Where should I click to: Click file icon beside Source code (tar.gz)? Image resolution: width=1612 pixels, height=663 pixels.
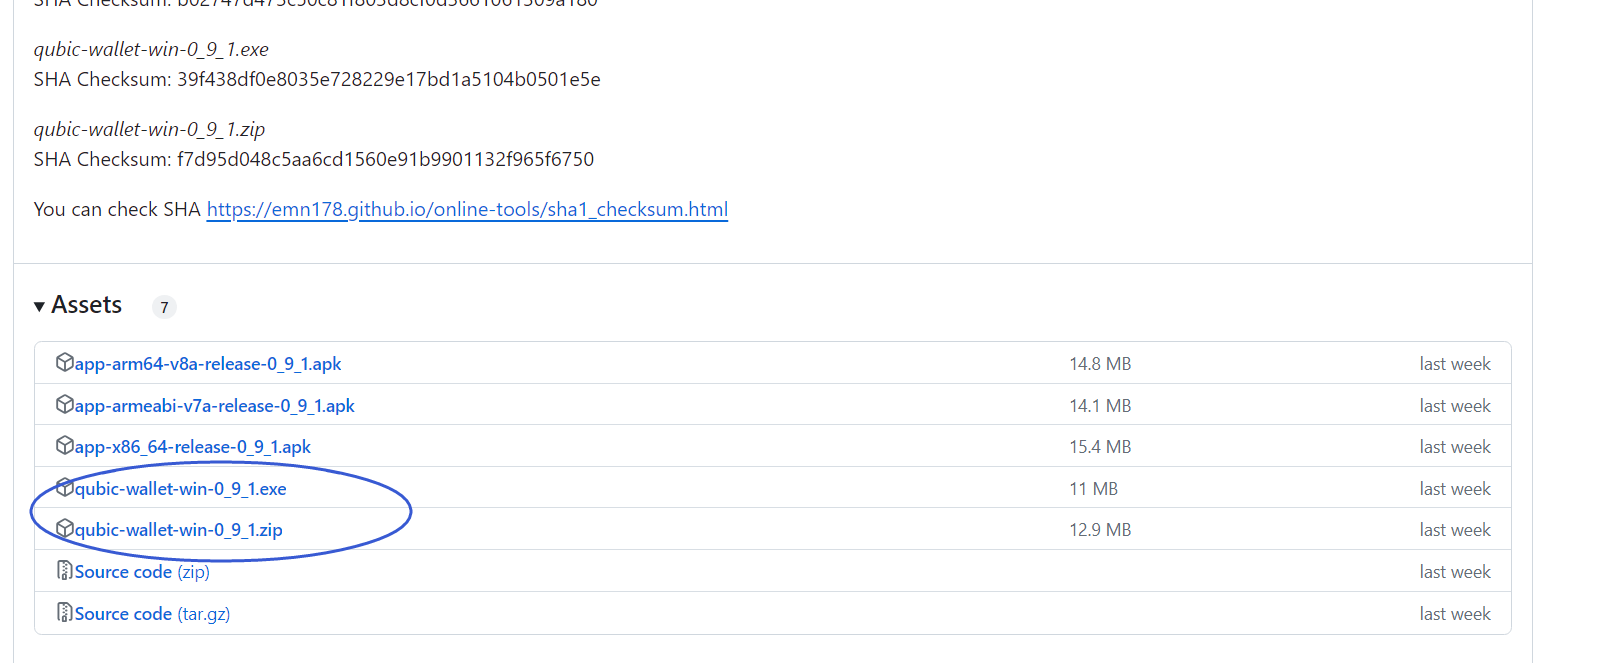point(65,613)
